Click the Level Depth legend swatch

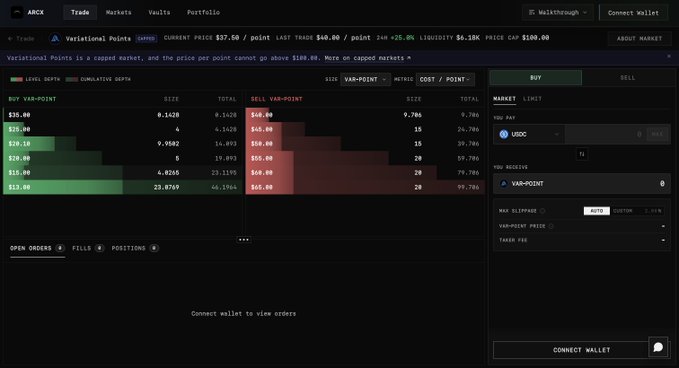click(x=16, y=80)
